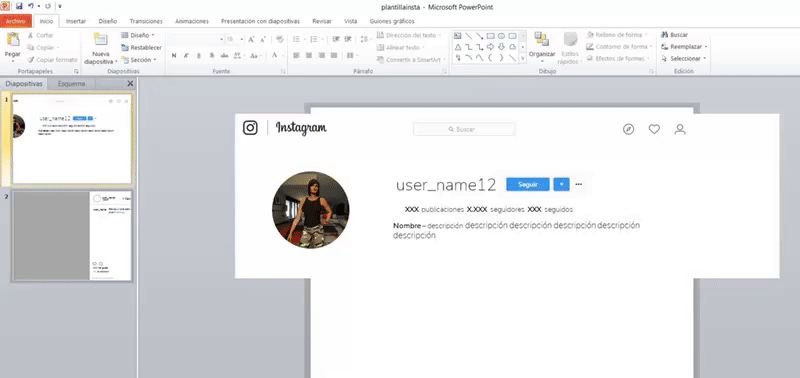Select the text box shape in gallery
This screenshot has height=378, width=800.
(457, 36)
